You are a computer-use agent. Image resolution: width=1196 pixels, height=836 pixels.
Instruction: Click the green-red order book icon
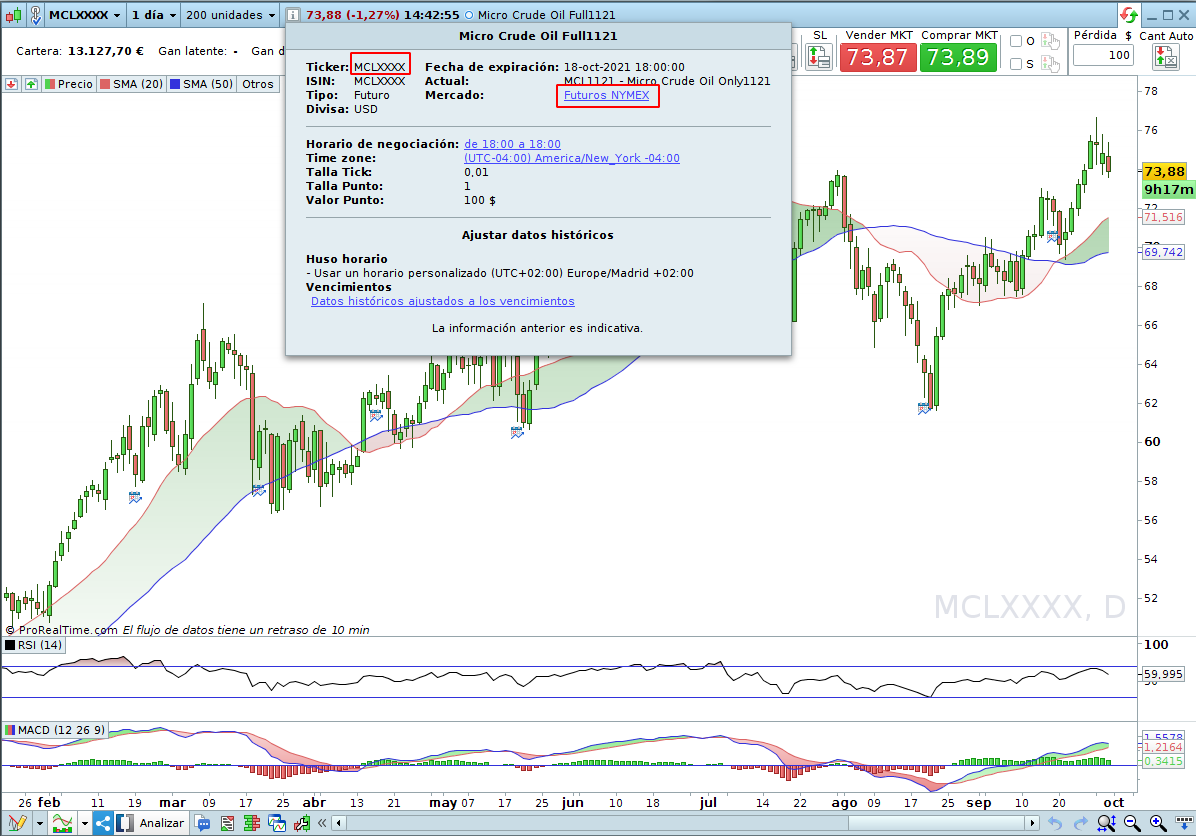tap(252, 823)
